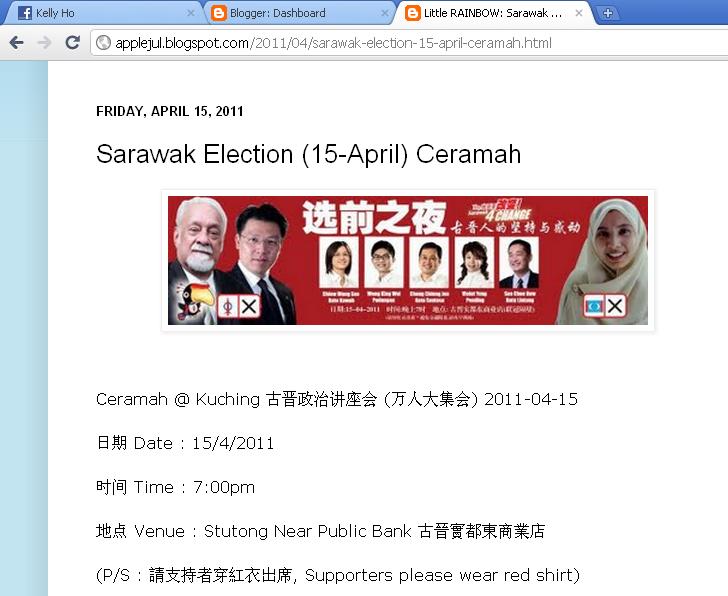
Task: Close the Kelly Ho tab
Action: coord(190,13)
